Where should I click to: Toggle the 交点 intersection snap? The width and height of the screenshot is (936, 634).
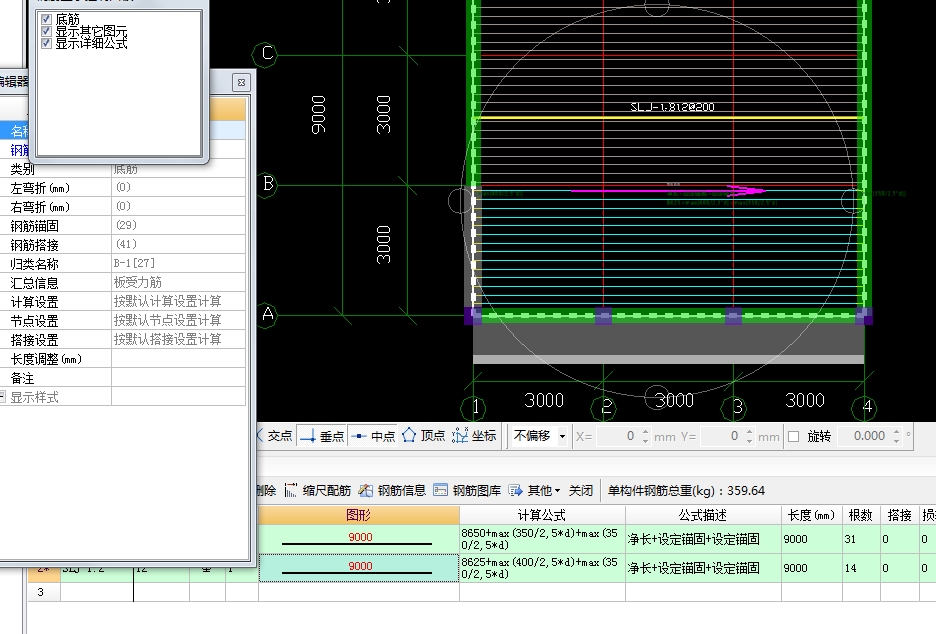(x=275, y=436)
